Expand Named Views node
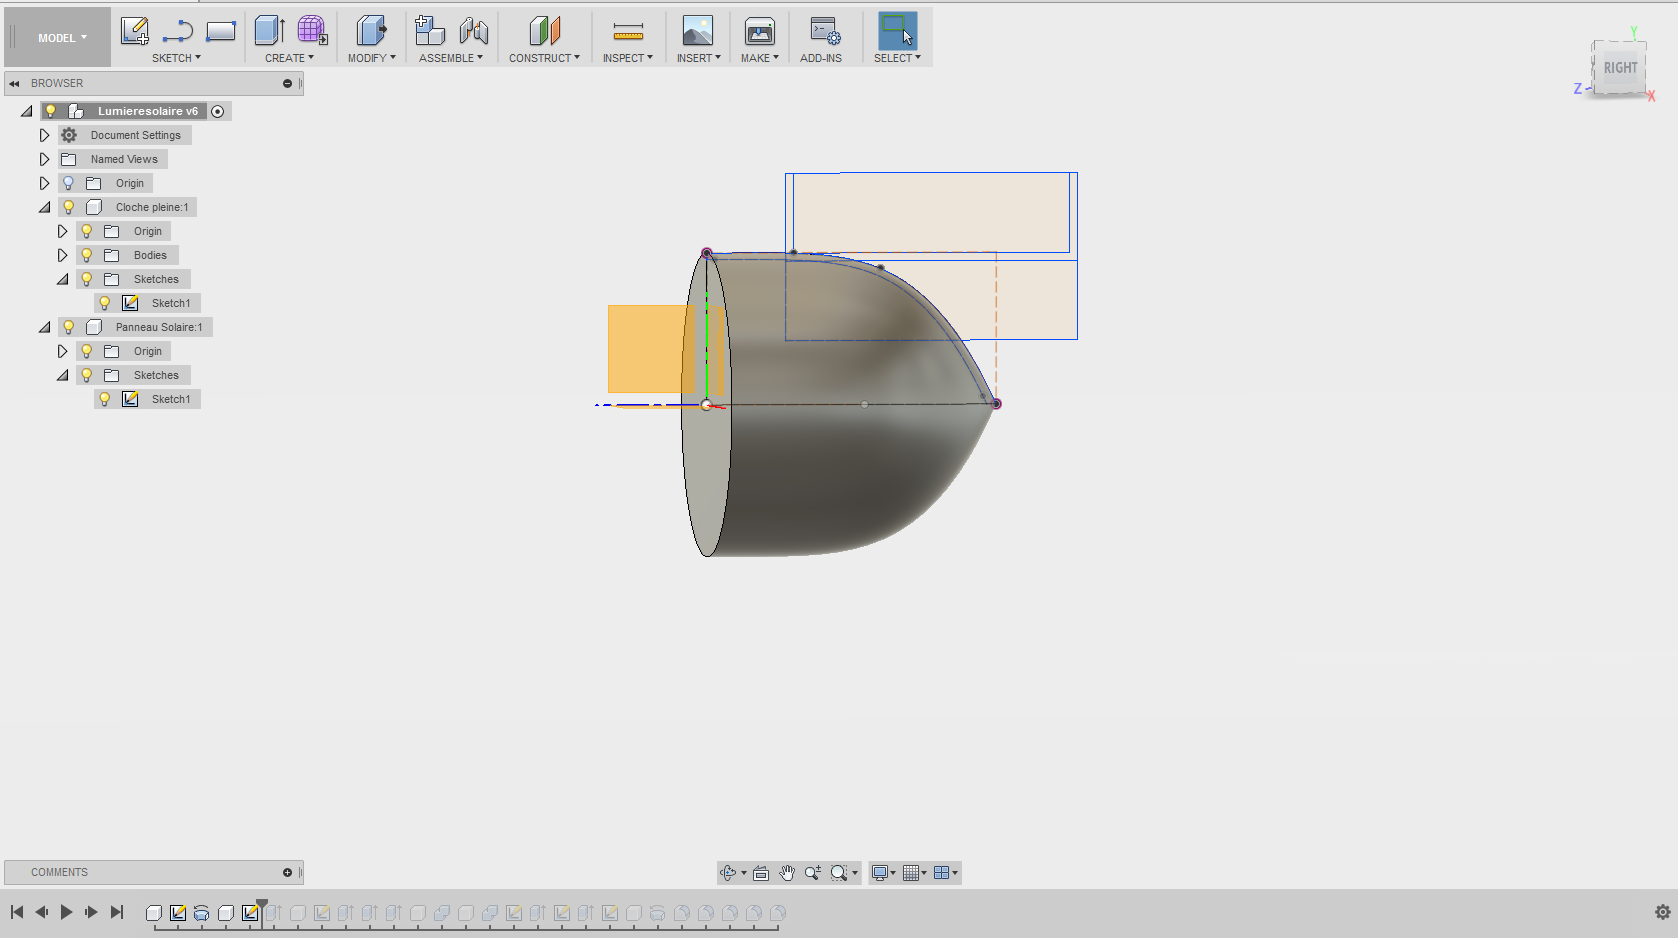1678x938 pixels. click(44, 159)
